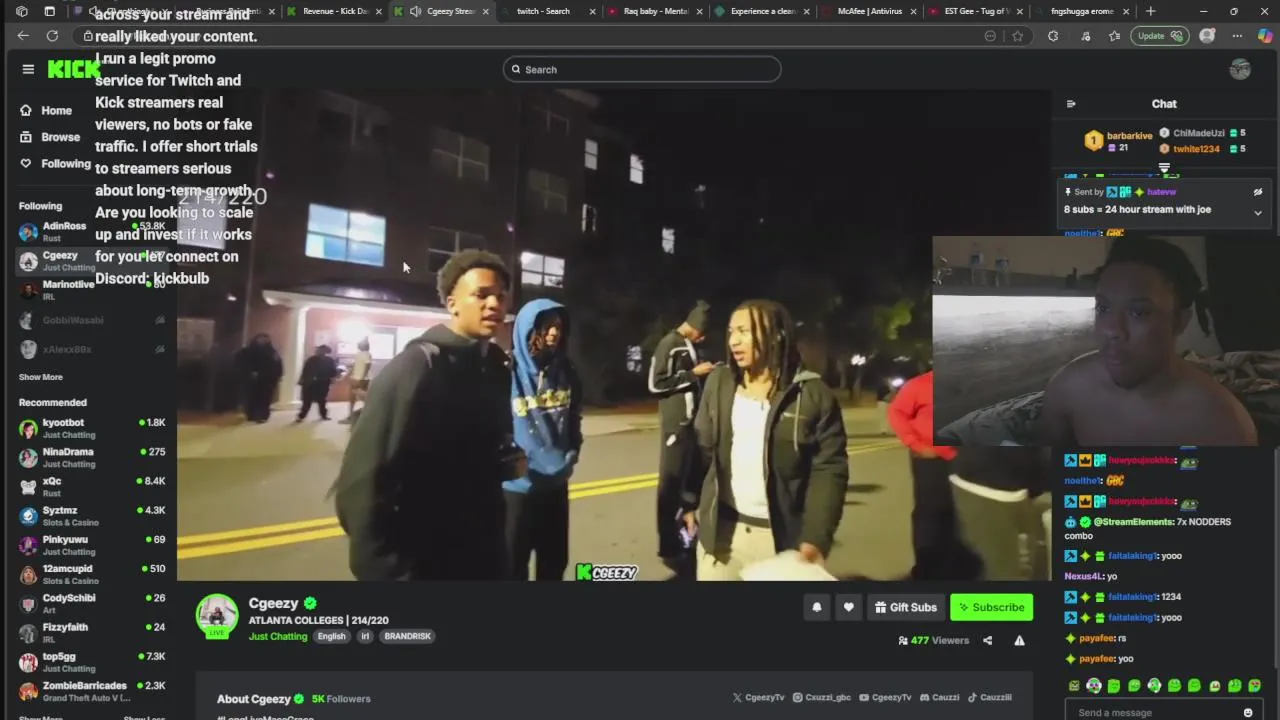Open ZombieBarricades recommended channel
1280x720 pixels.
coord(92,691)
